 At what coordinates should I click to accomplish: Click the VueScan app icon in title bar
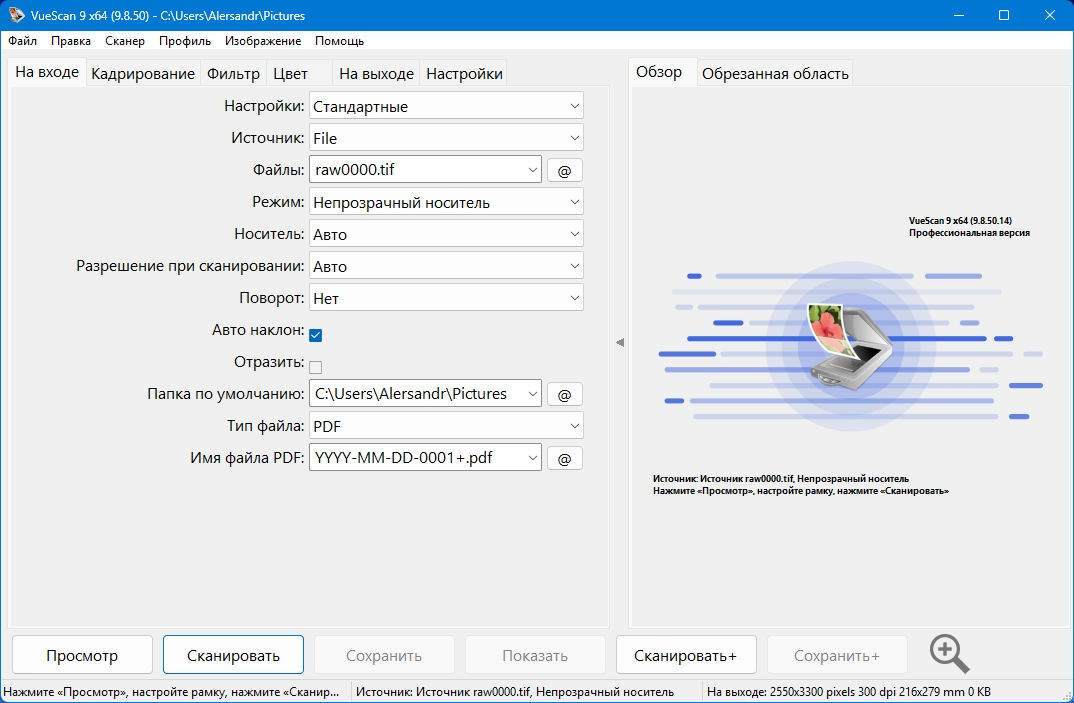16,15
